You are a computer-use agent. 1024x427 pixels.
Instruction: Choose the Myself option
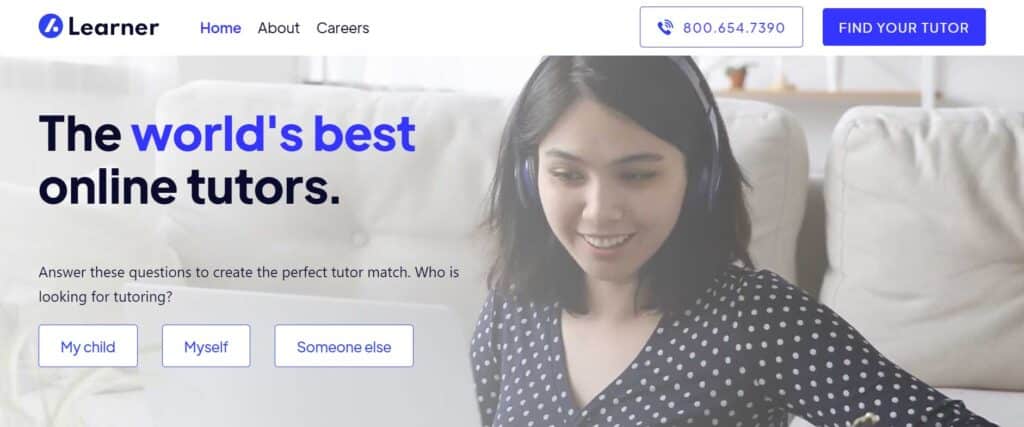pyautogui.click(x=206, y=346)
